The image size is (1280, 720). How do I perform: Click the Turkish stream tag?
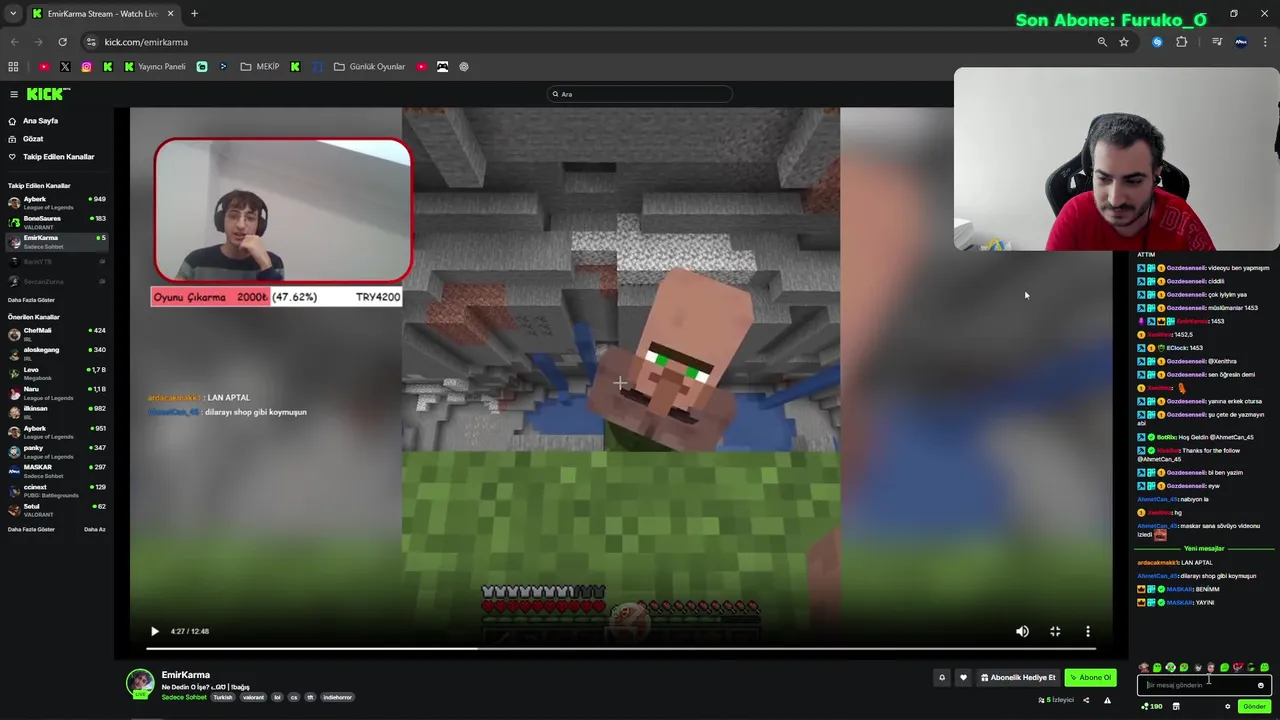click(222, 697)
